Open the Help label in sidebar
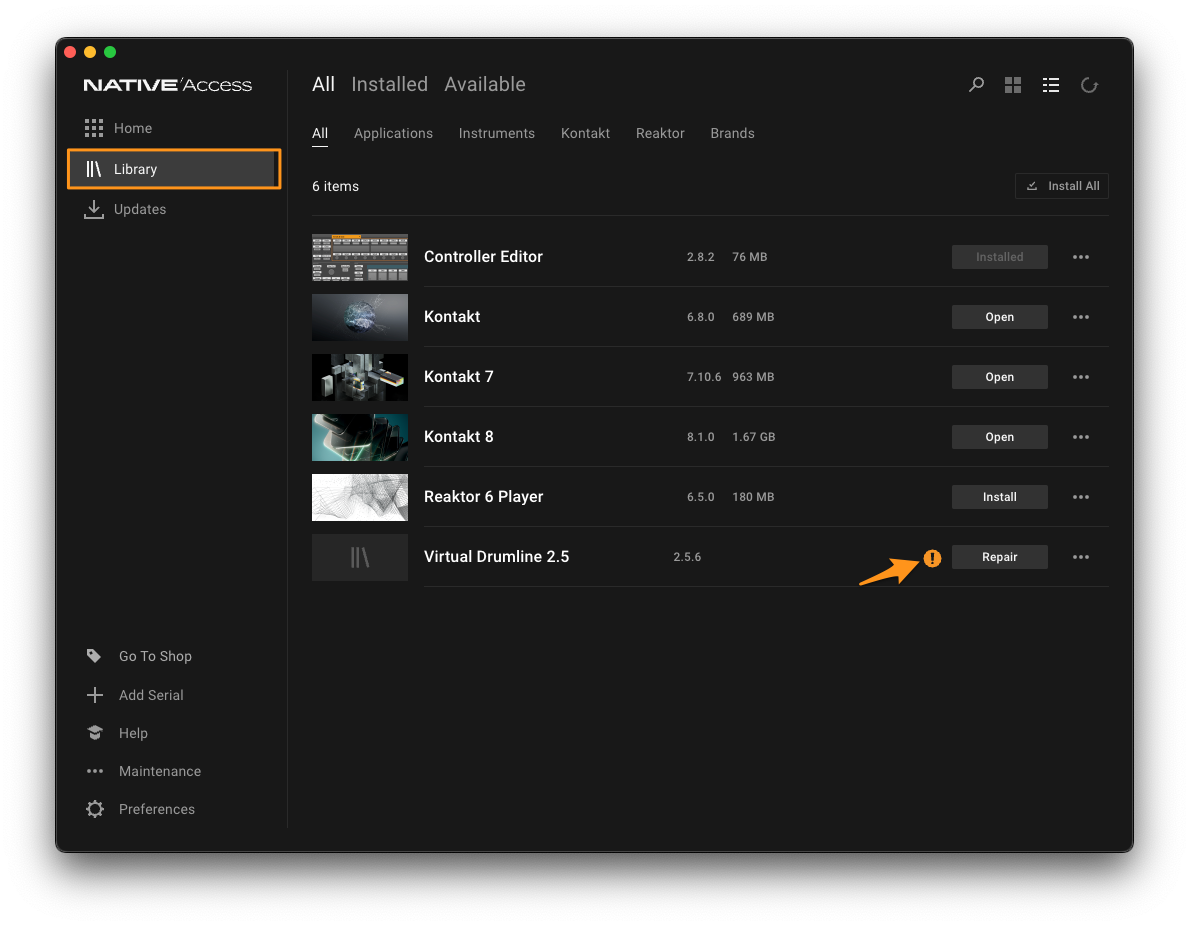Image resolution: width=1189 pixels, height=926 pixels. click(x=133, y=733)
